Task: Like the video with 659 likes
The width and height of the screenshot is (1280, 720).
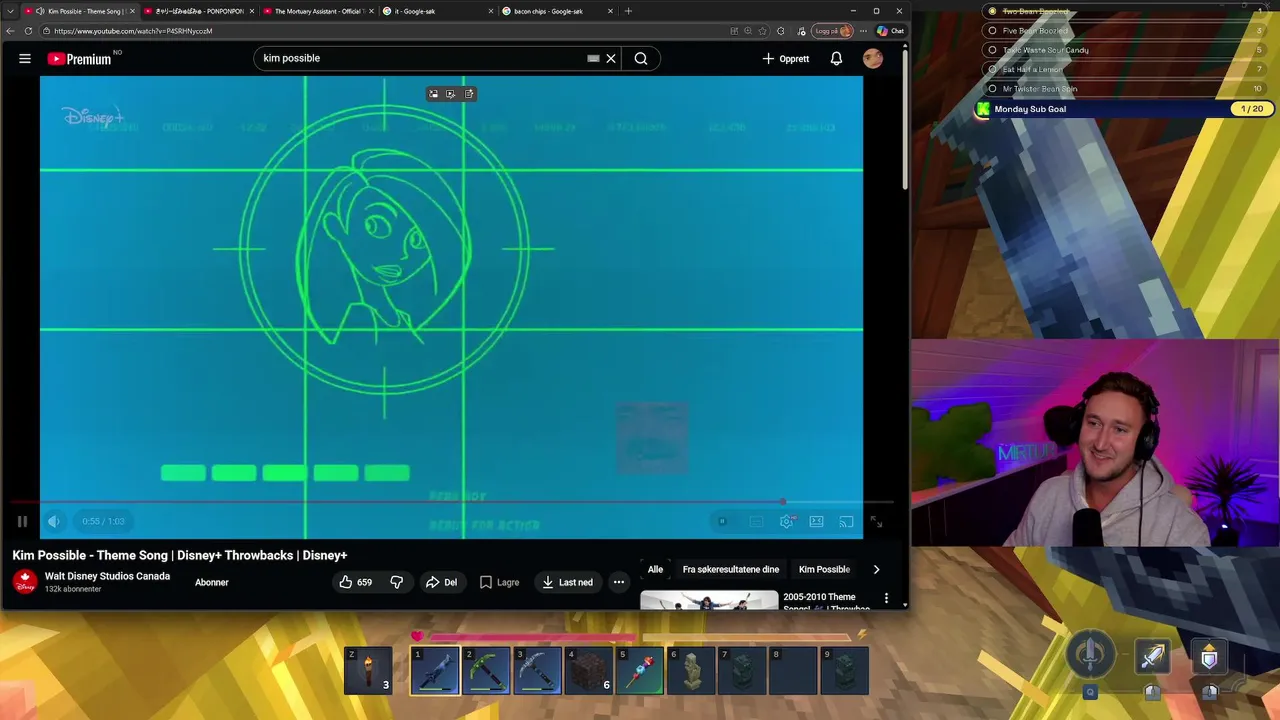Action: click(x=355, y=582)
